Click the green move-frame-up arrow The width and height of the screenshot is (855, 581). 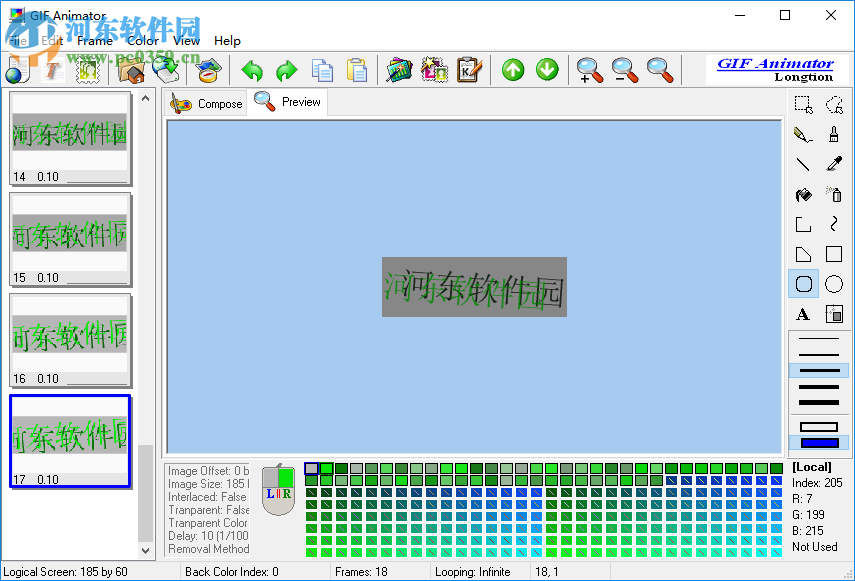click(512, 70)
